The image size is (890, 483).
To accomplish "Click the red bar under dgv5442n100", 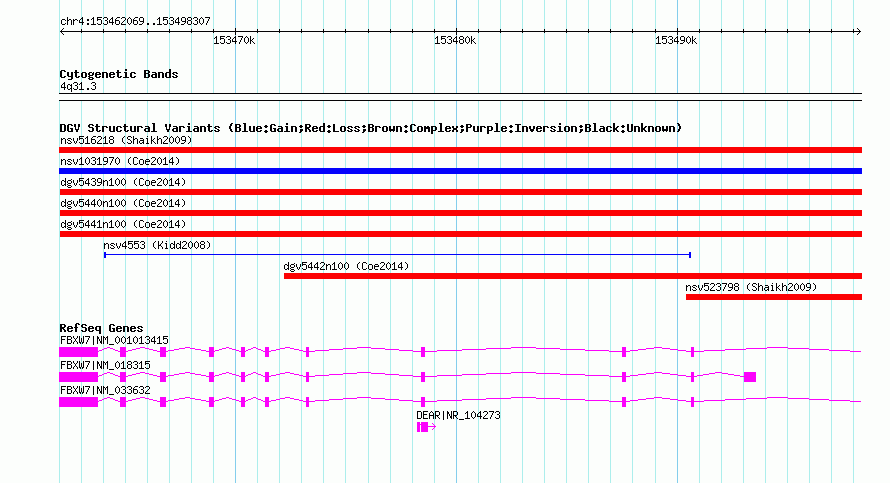I will tap(573, 276).
